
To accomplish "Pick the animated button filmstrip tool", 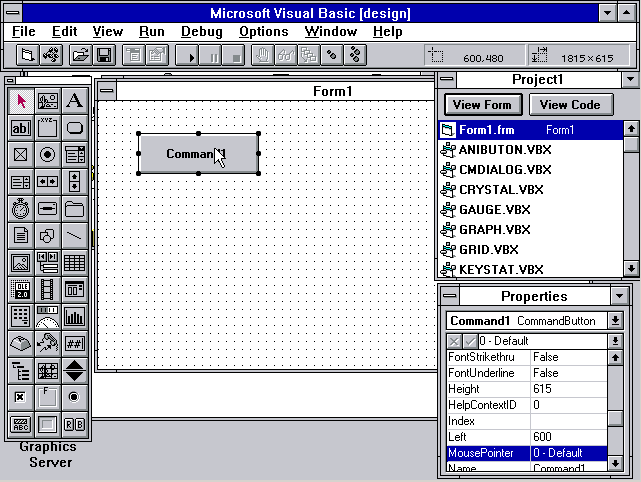I will pyautogui.click(x=47, y=289).
